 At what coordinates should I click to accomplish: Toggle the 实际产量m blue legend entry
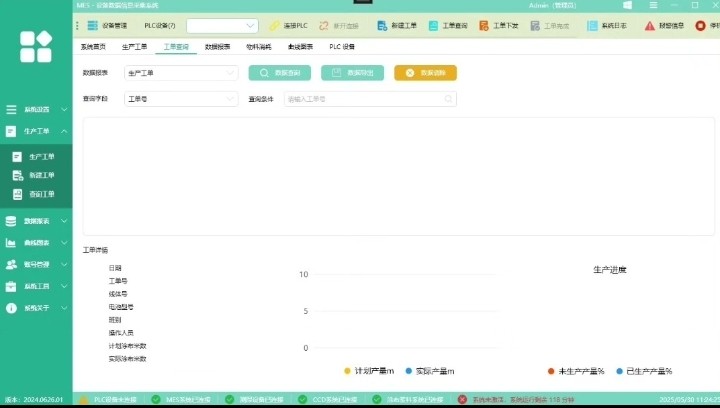click(x=430, y=371)
